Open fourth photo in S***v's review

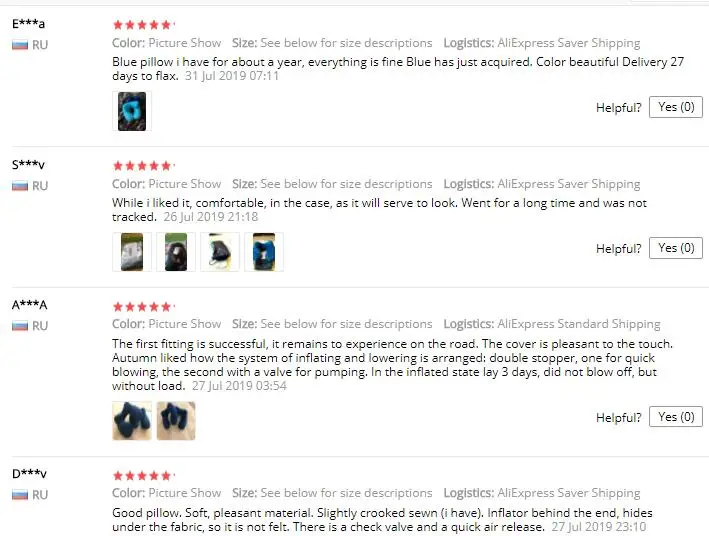pos(264,252)
